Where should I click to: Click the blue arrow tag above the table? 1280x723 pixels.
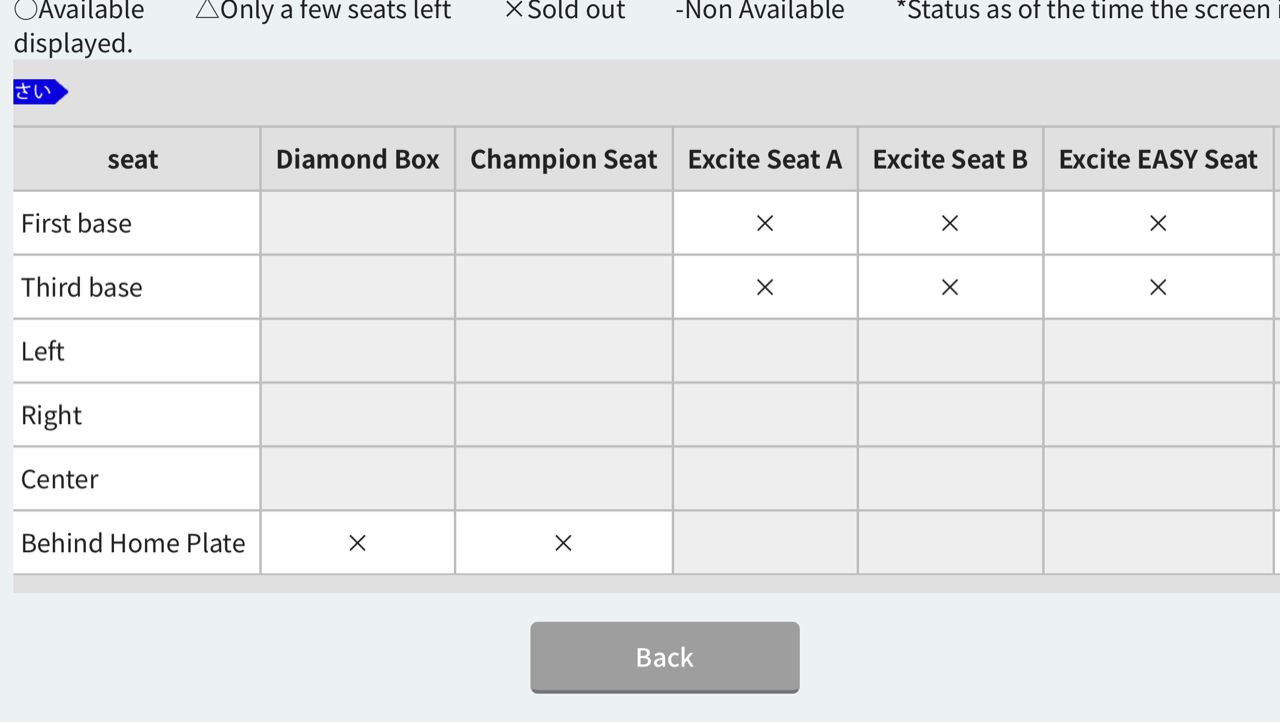40,92
